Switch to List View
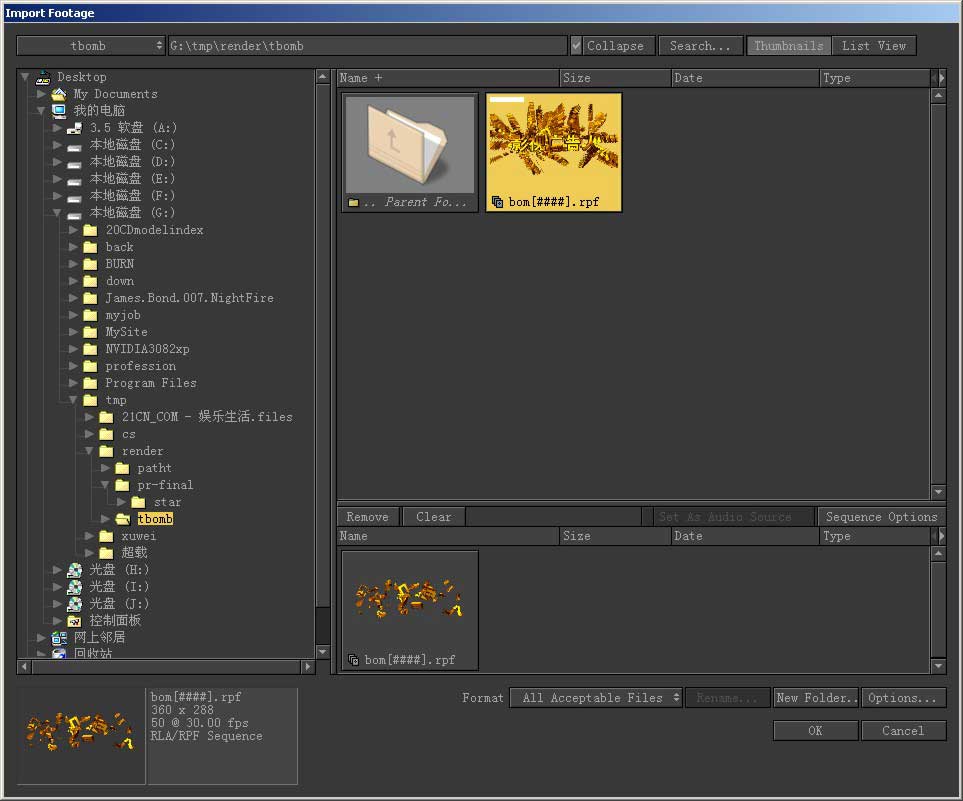This screenshot has height=801, width=963. (x=874, y=46)
